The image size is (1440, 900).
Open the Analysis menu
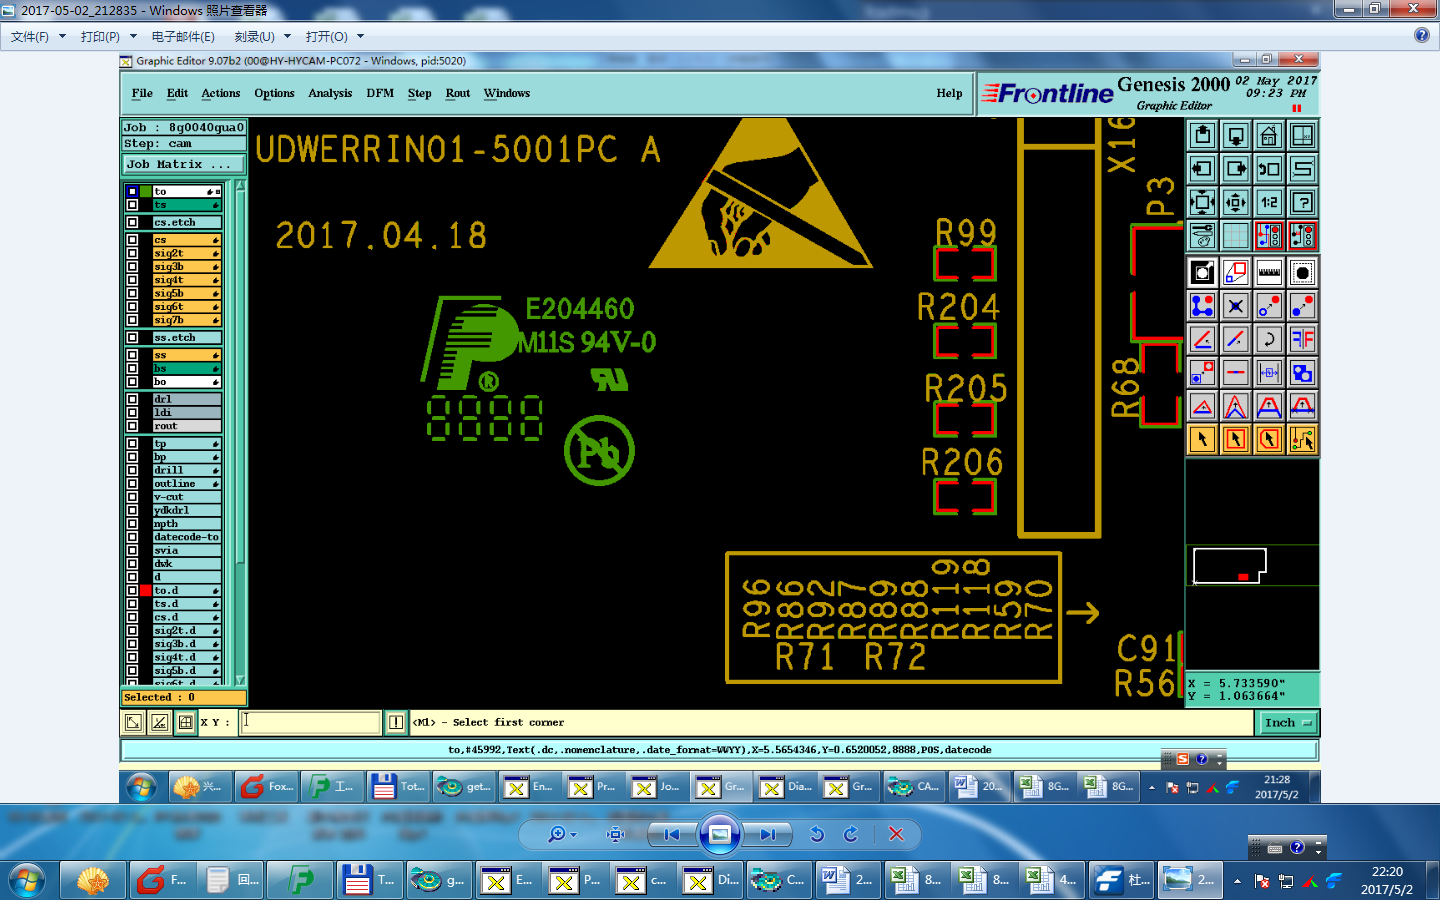[330, 93]
